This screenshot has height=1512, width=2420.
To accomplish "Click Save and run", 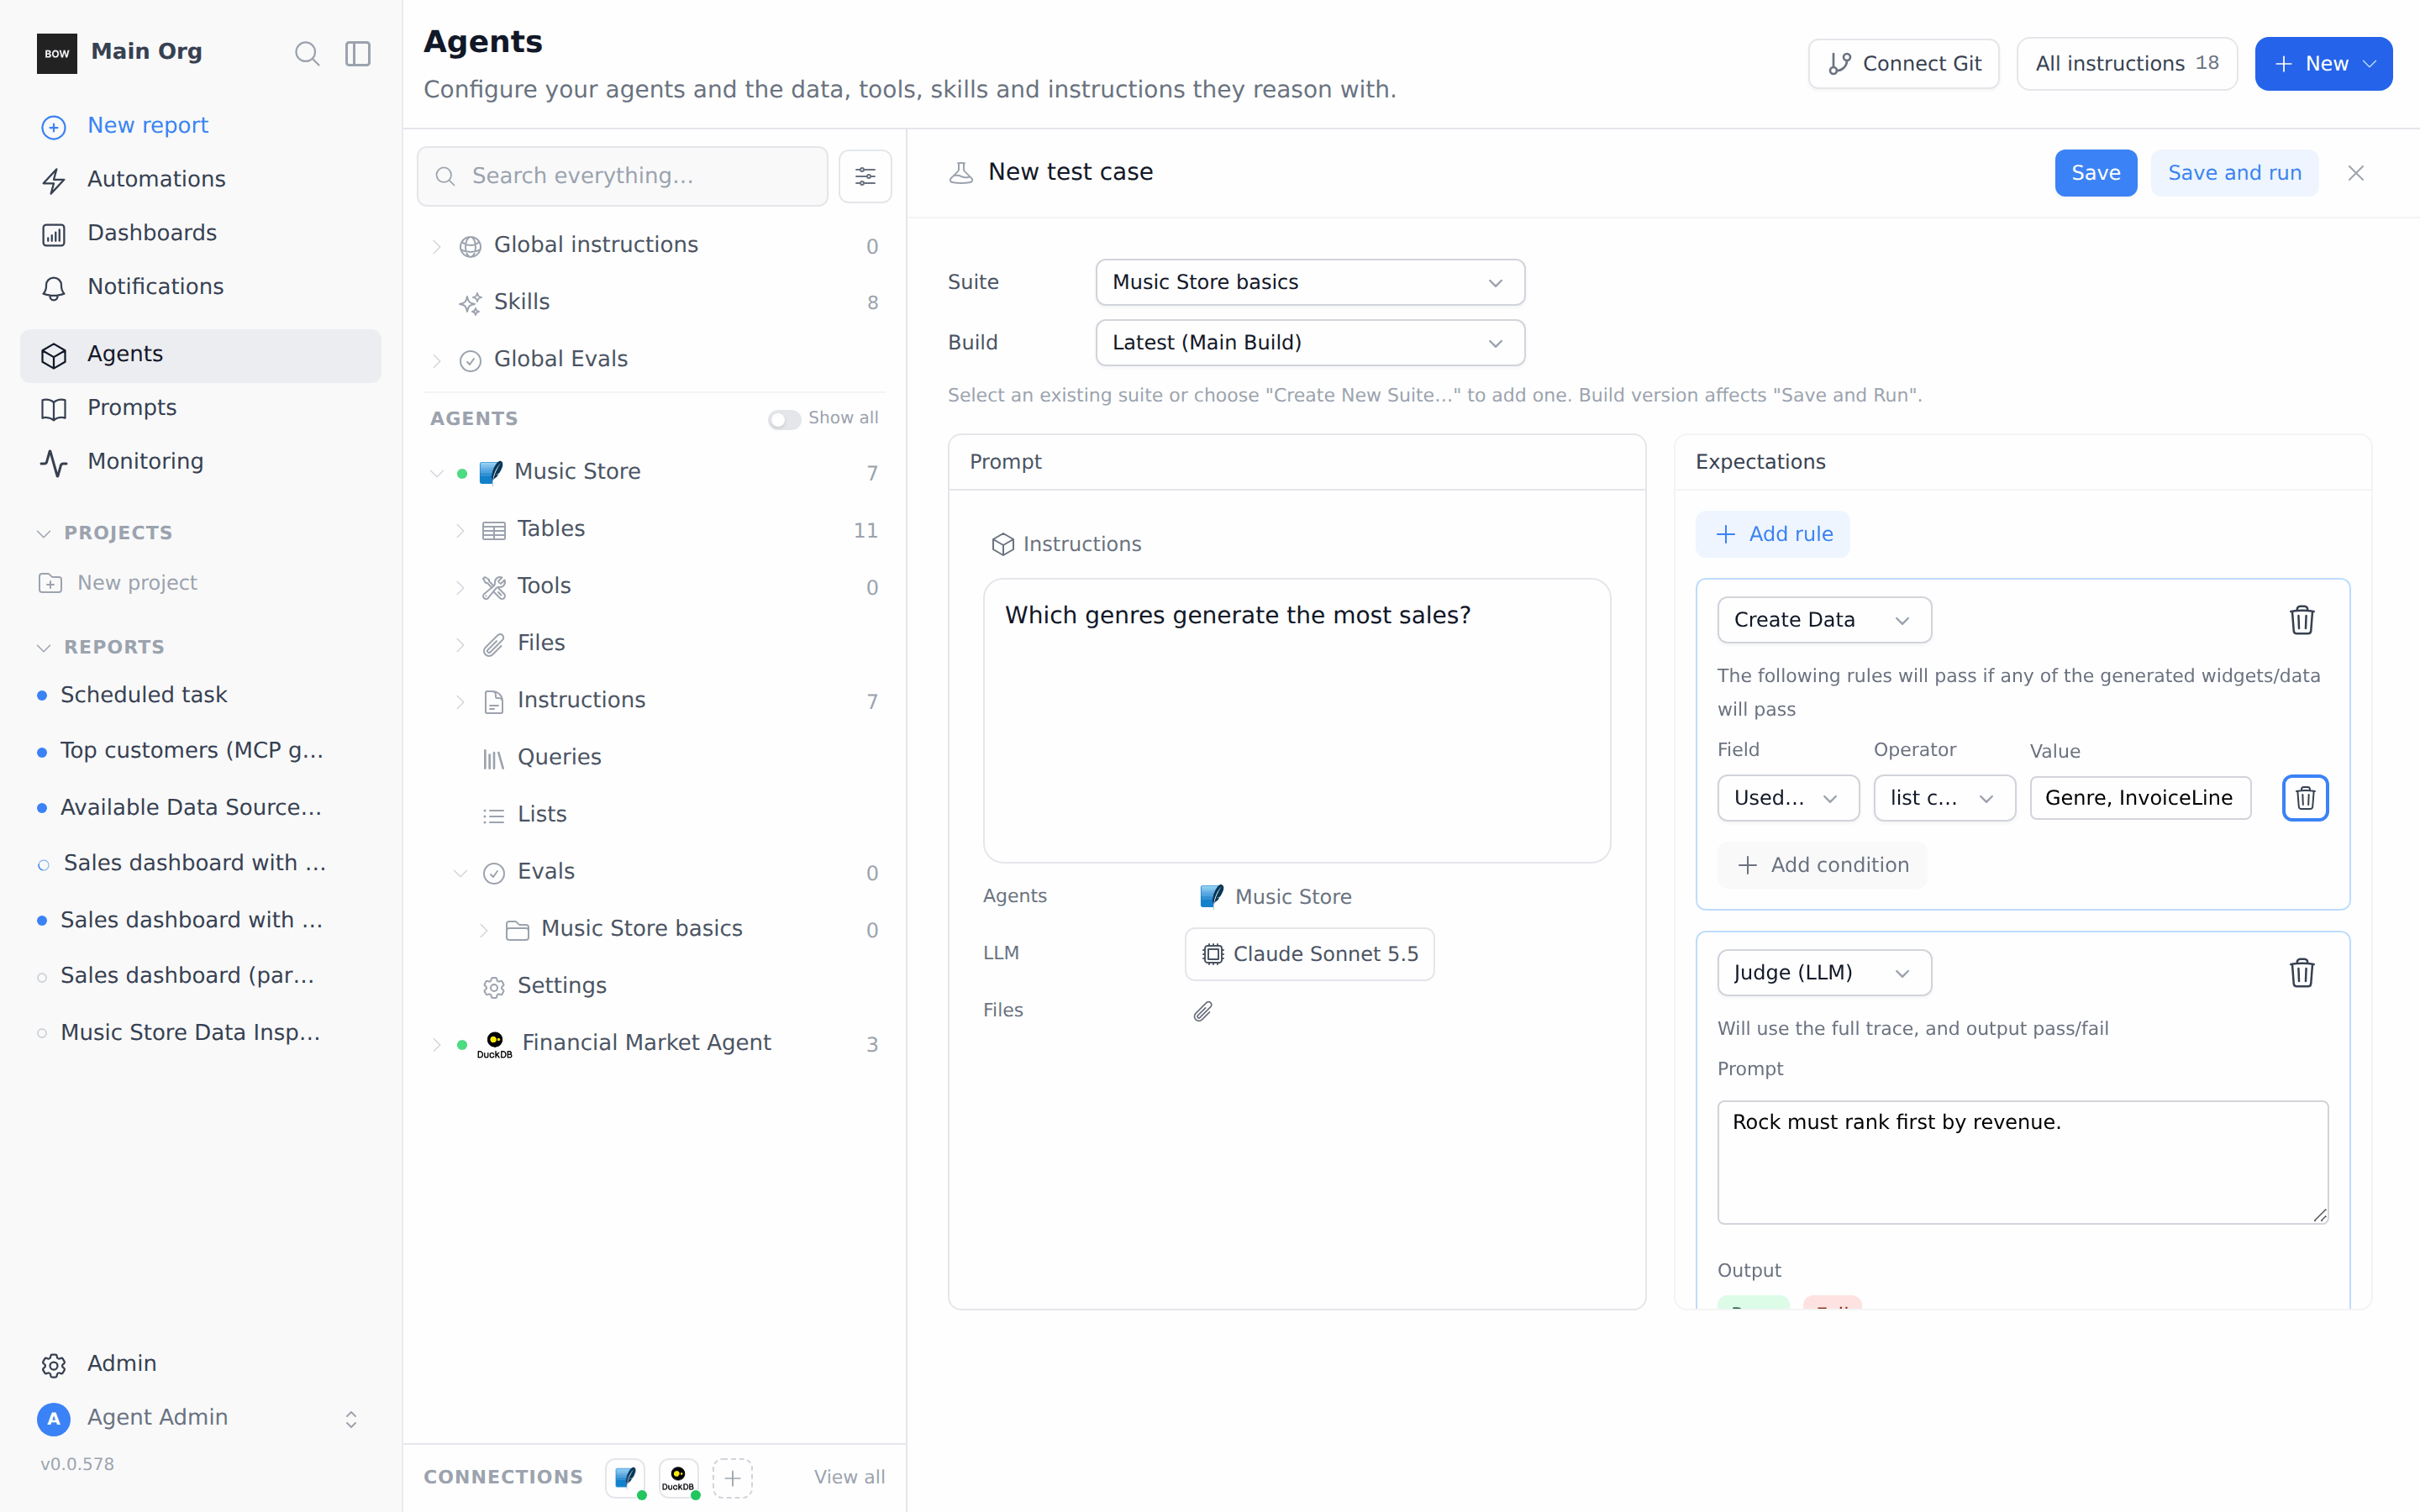I will click(2234, 173).
